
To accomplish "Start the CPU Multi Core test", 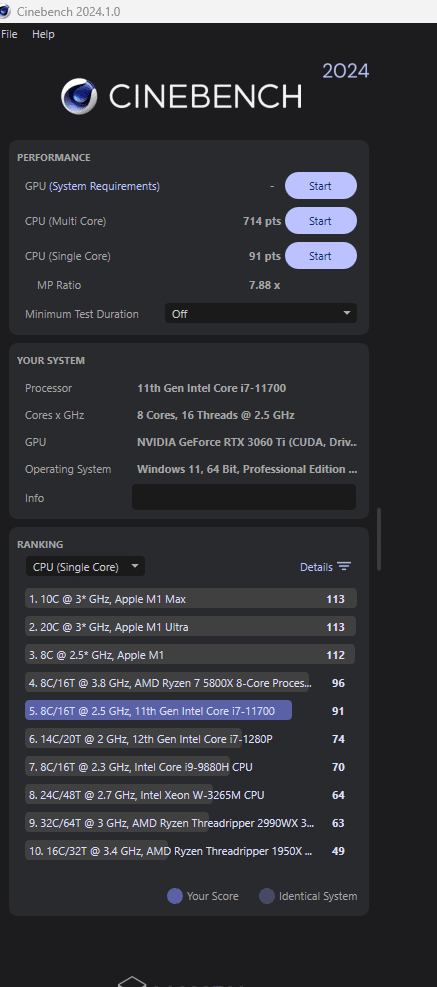I will click(321, 221).
